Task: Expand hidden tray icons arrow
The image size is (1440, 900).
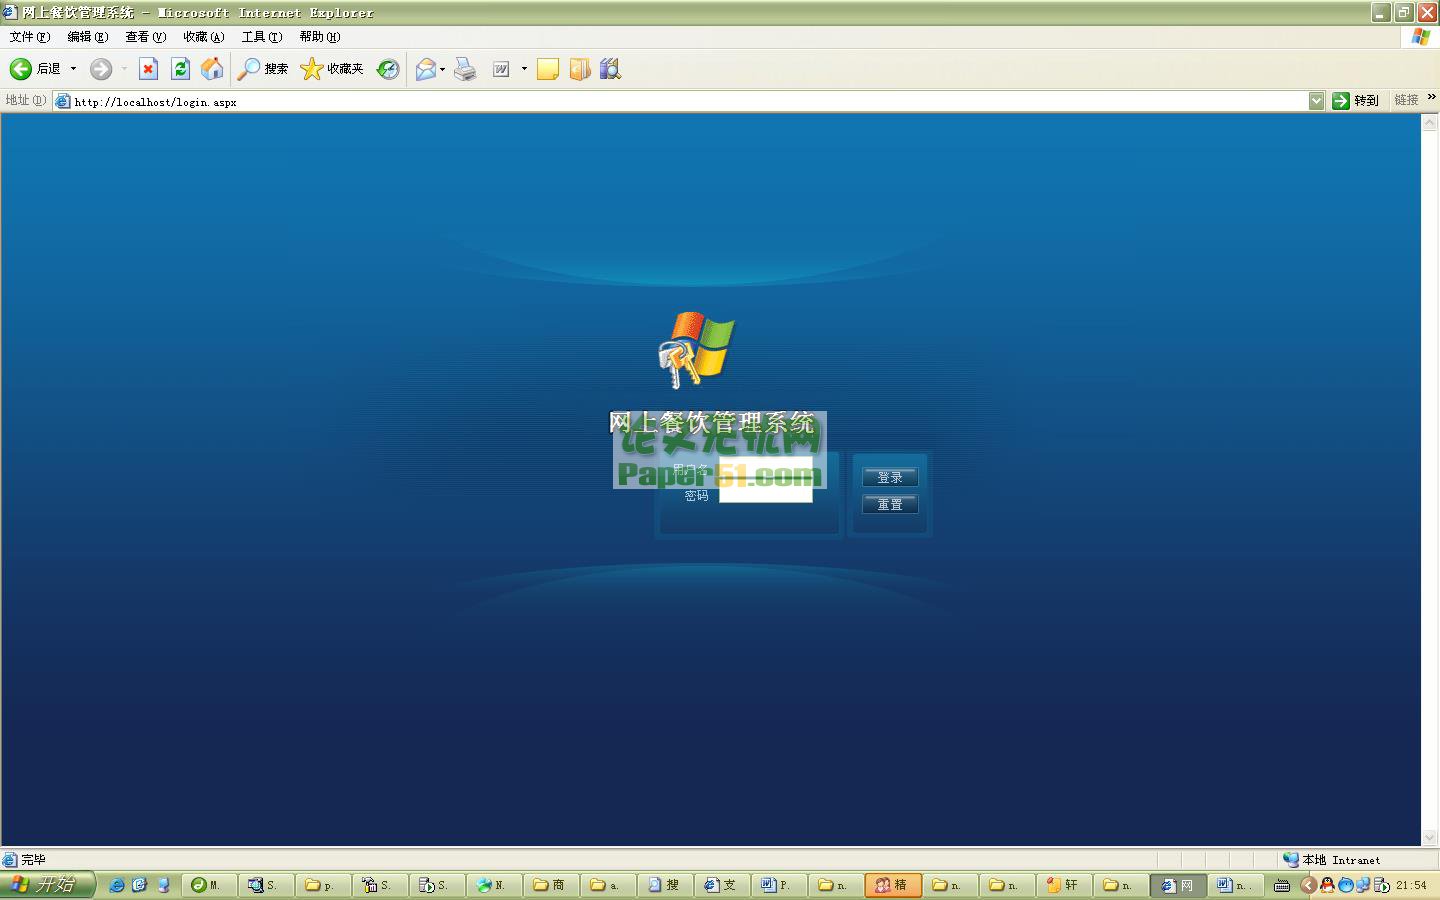Action: click(x=1307, y=885)
